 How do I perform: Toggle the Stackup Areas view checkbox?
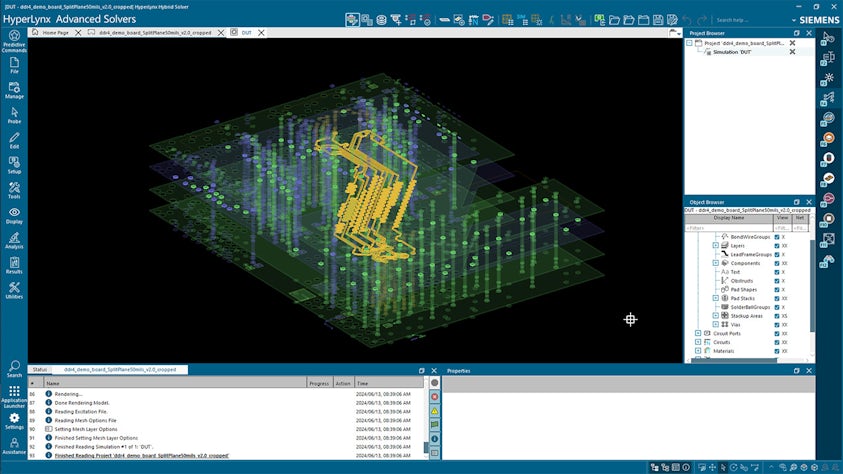tap(777, 316)
